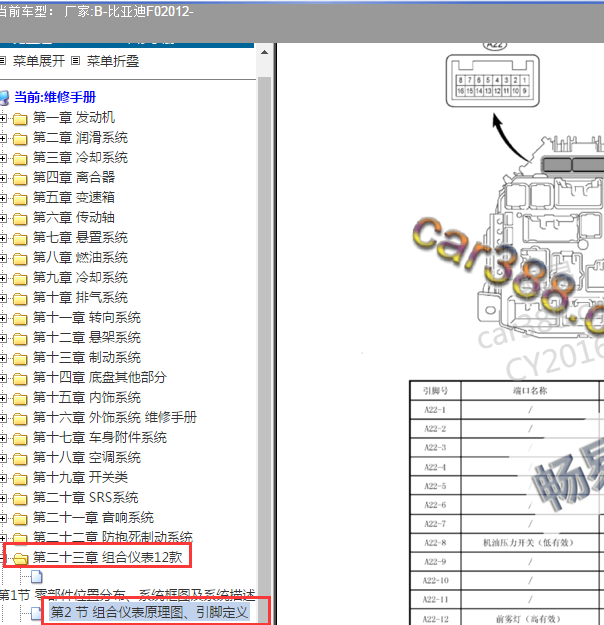Open chapter 第八章 燃油系统
Screen dimensions: 604x625
click(80, 257)
